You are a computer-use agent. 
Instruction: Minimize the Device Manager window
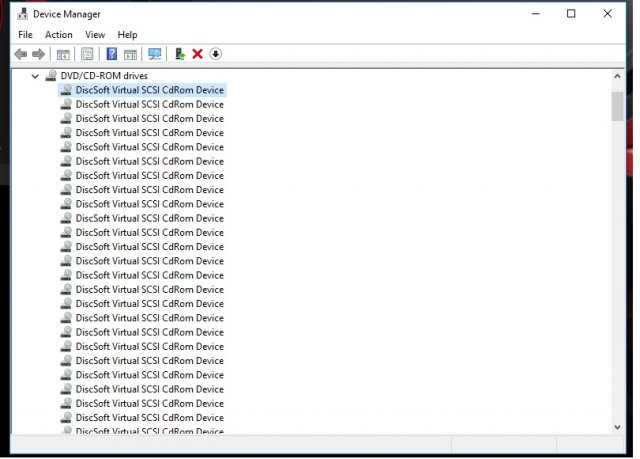pos(536,14)
